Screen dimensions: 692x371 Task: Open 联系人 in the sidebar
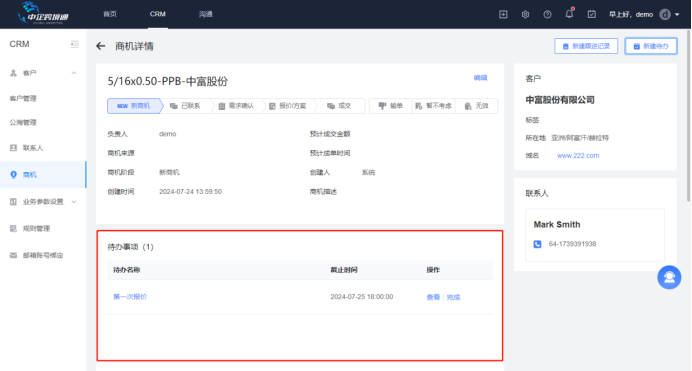coord(33,148)
